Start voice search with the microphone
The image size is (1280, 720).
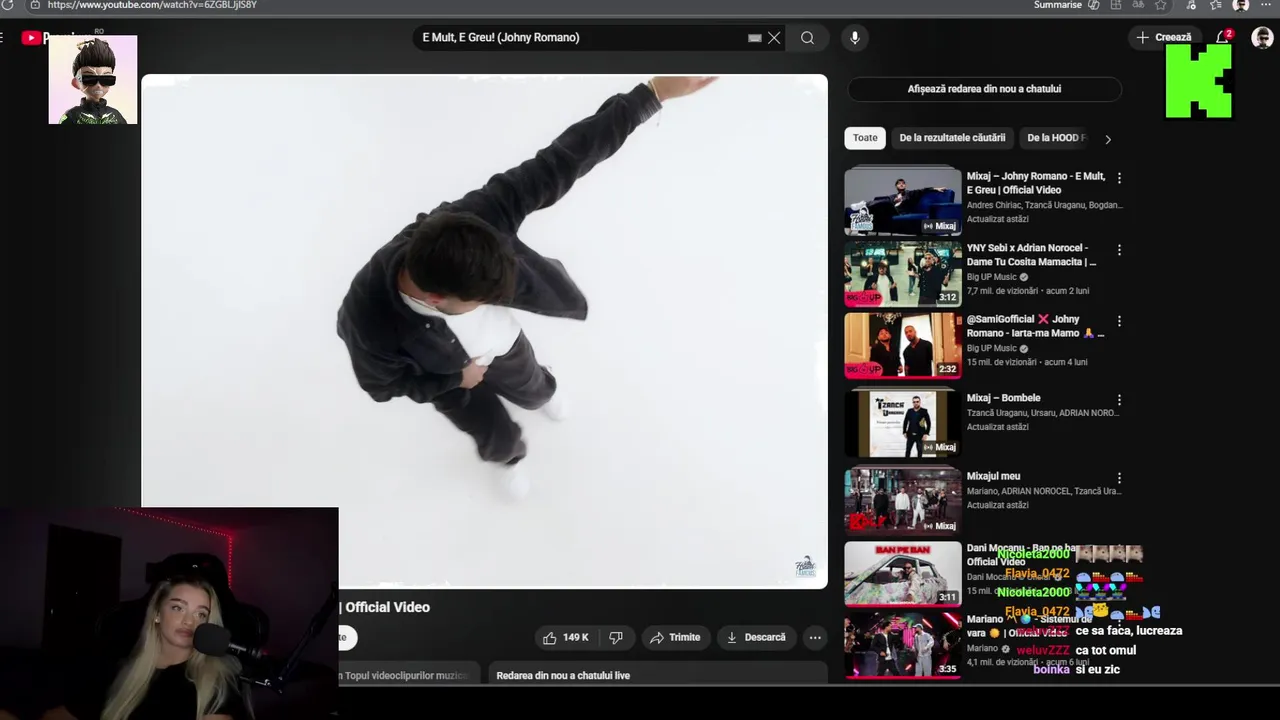tap(854, 38)
